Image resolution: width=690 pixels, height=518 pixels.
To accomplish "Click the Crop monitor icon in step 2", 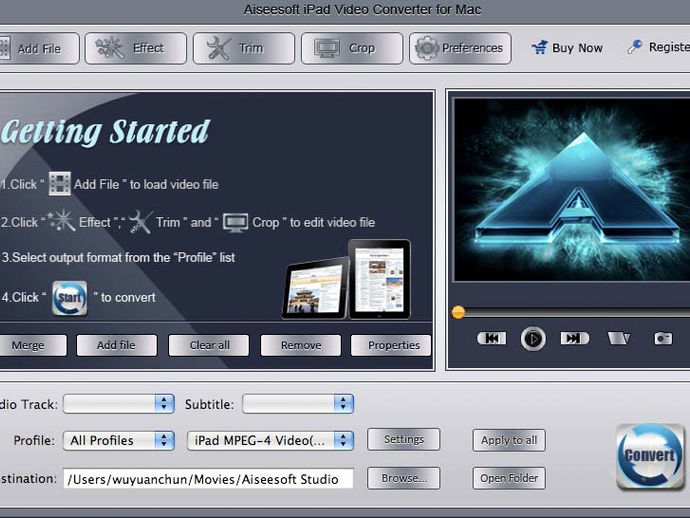I will click(235, 222).
